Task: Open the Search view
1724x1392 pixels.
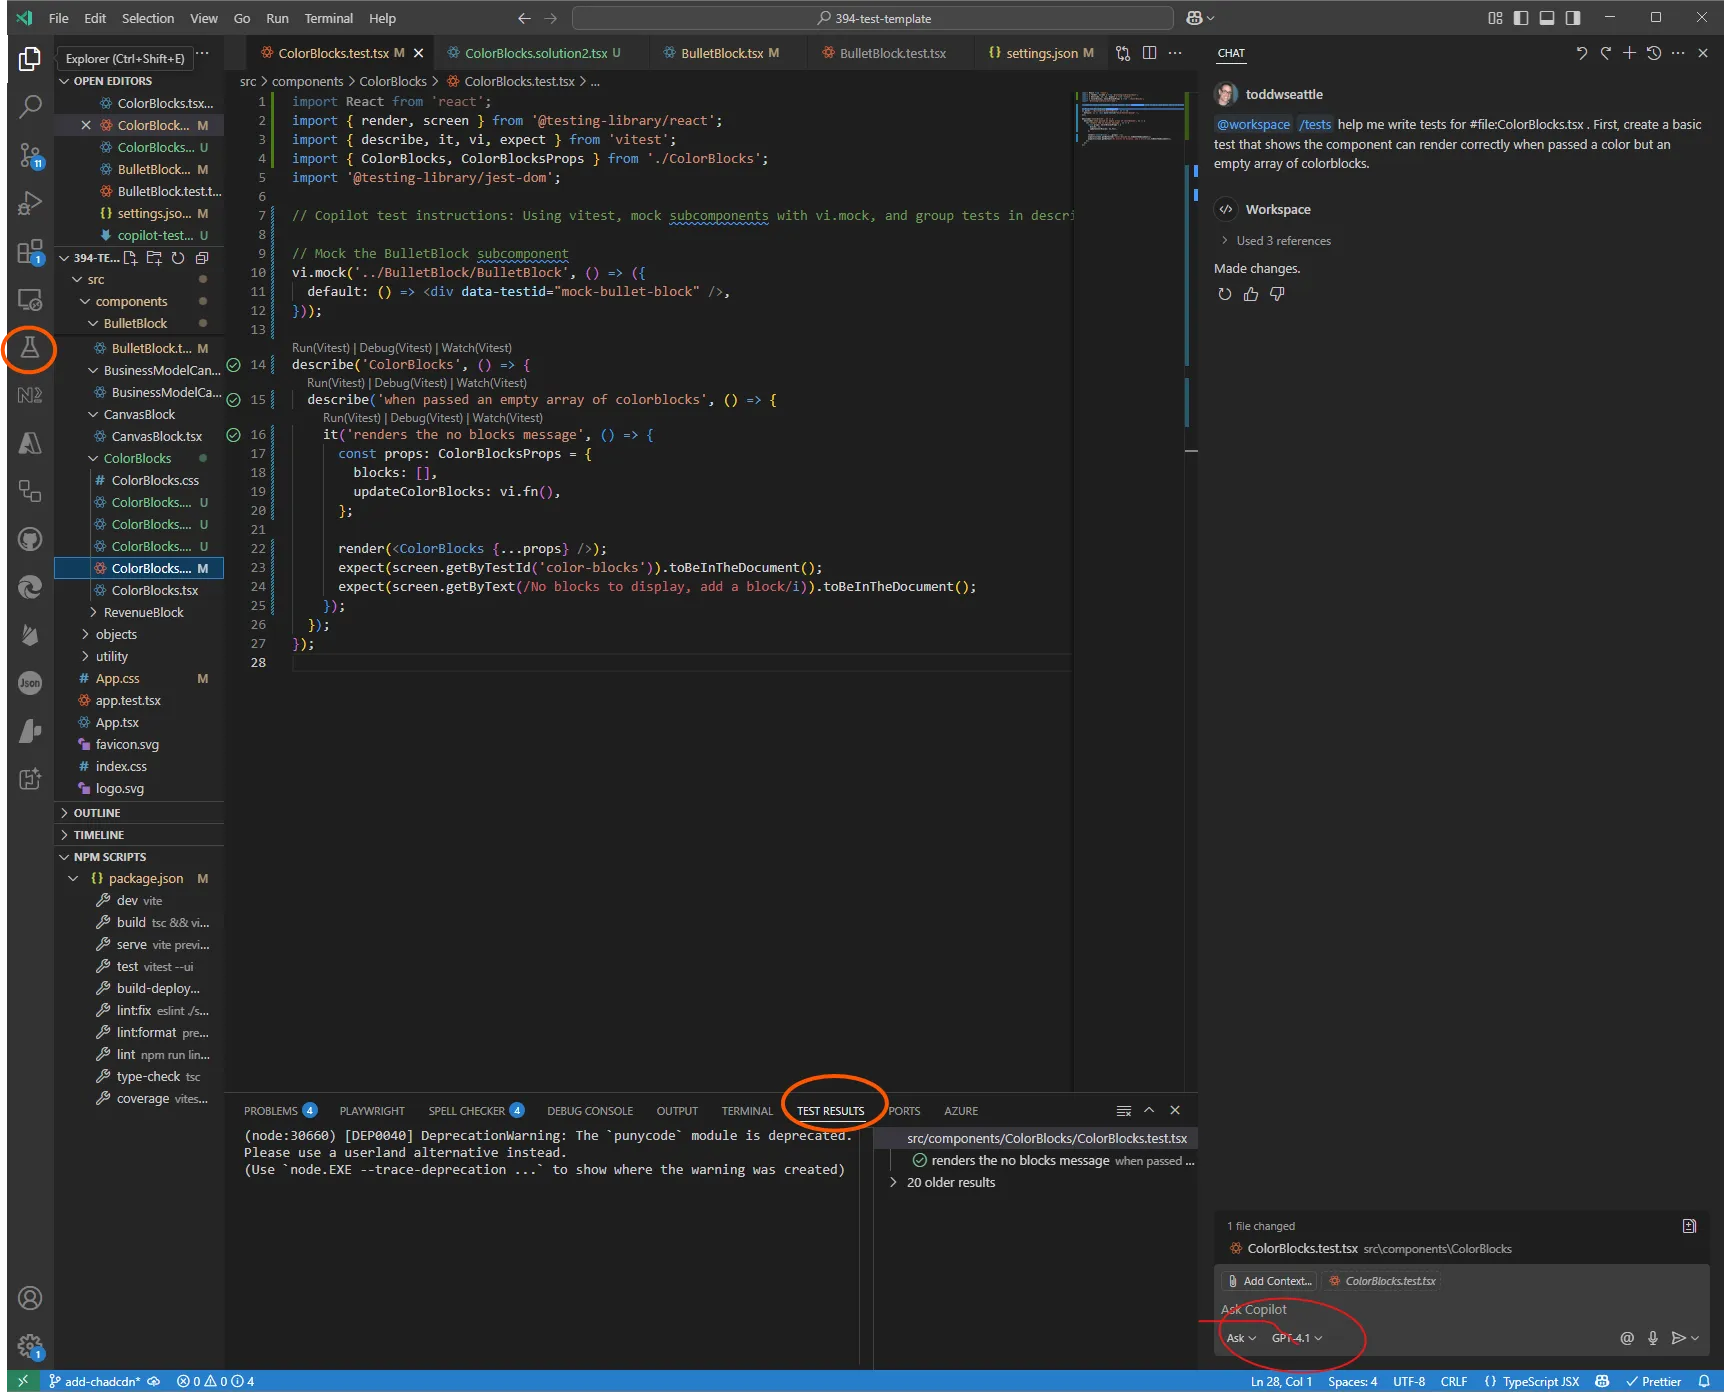Action: click(x=29, y=105)
